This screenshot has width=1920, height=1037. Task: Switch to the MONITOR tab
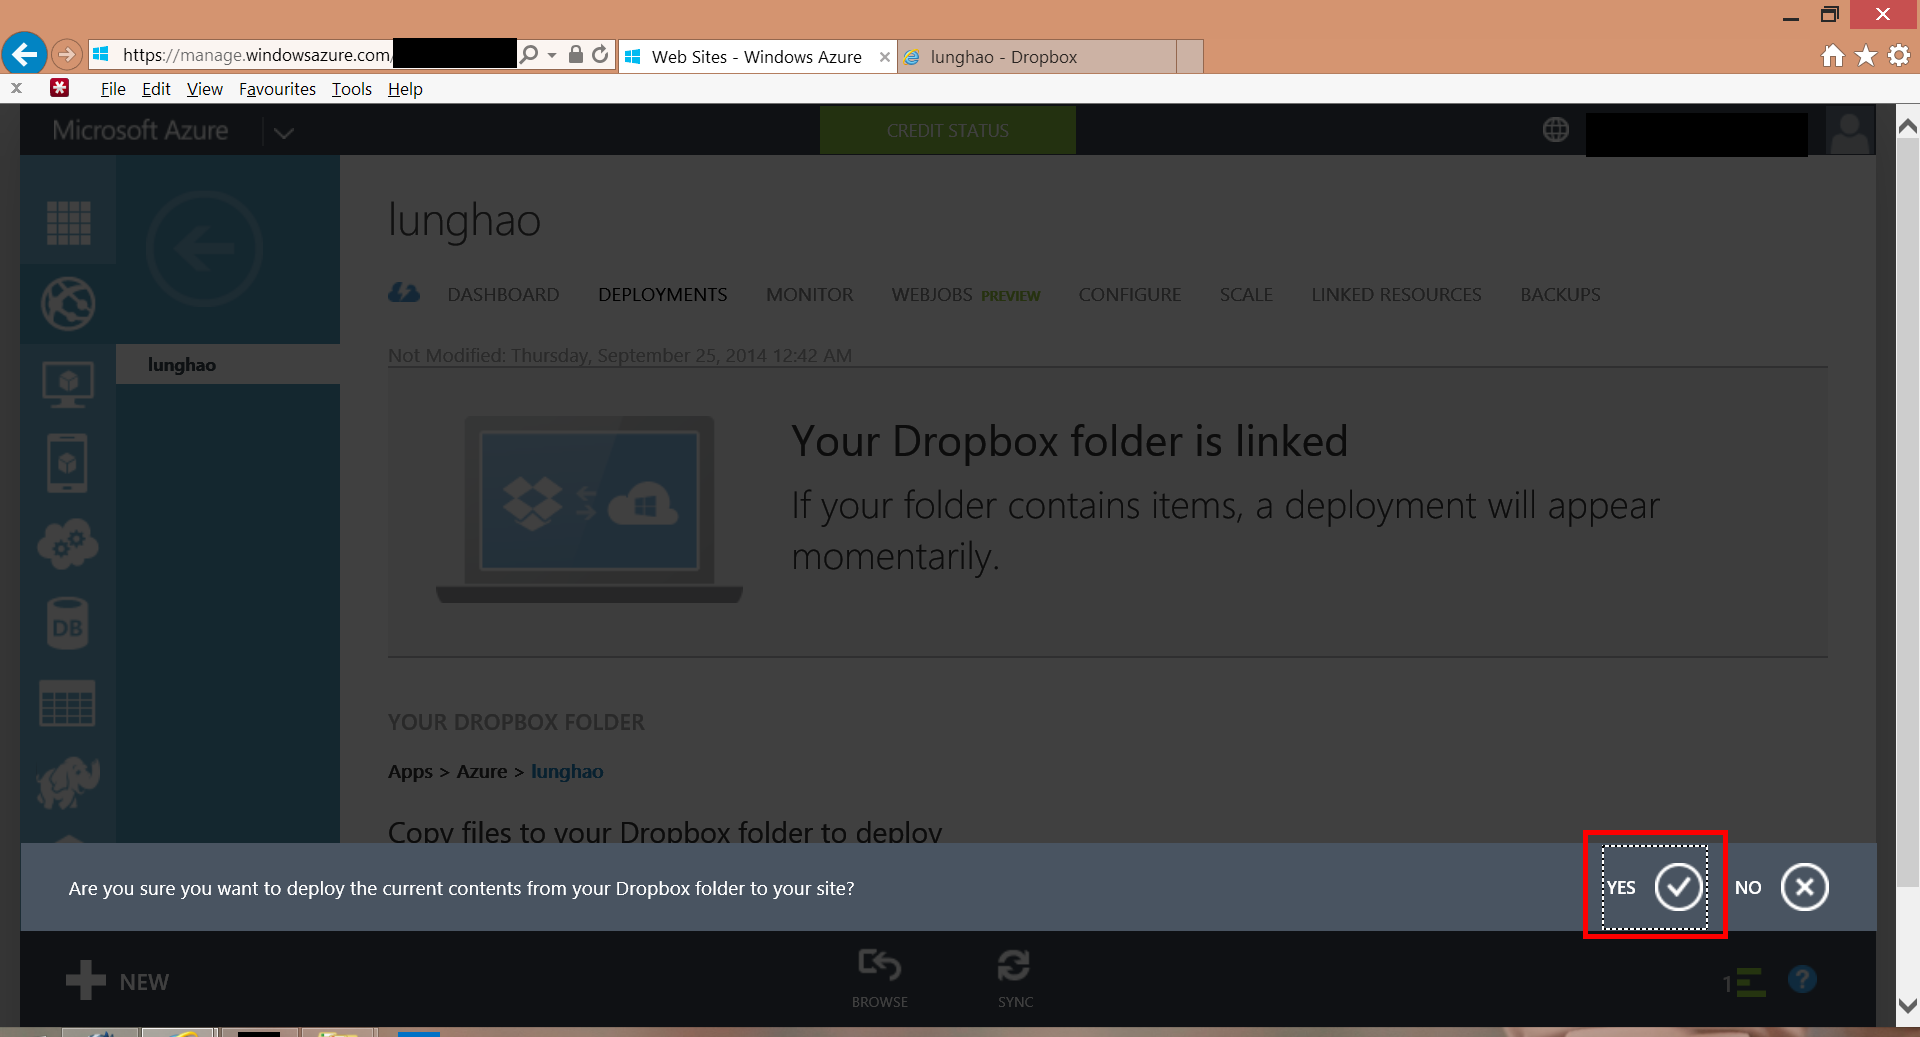click(x=810, y=295)
